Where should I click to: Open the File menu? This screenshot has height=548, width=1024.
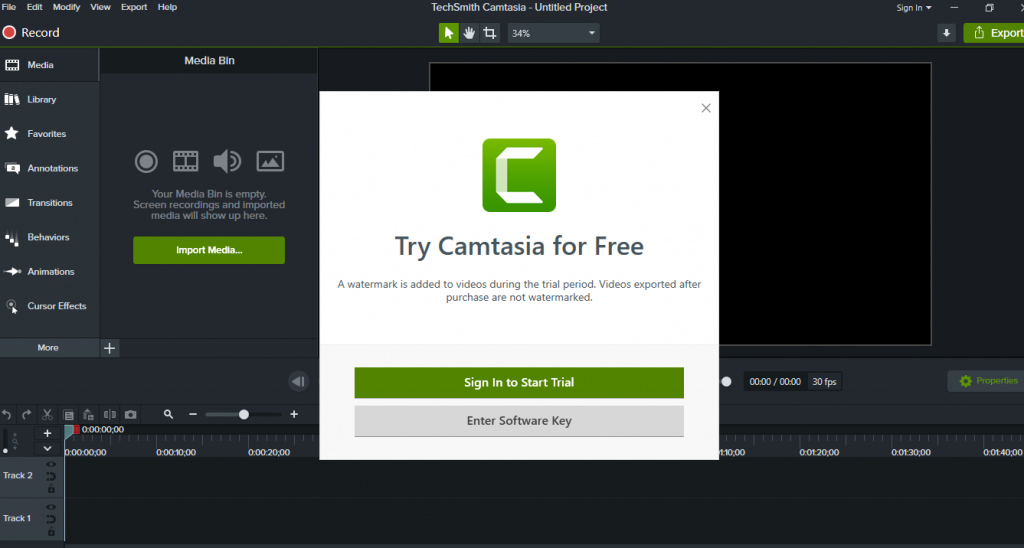[x=8, y=7]
